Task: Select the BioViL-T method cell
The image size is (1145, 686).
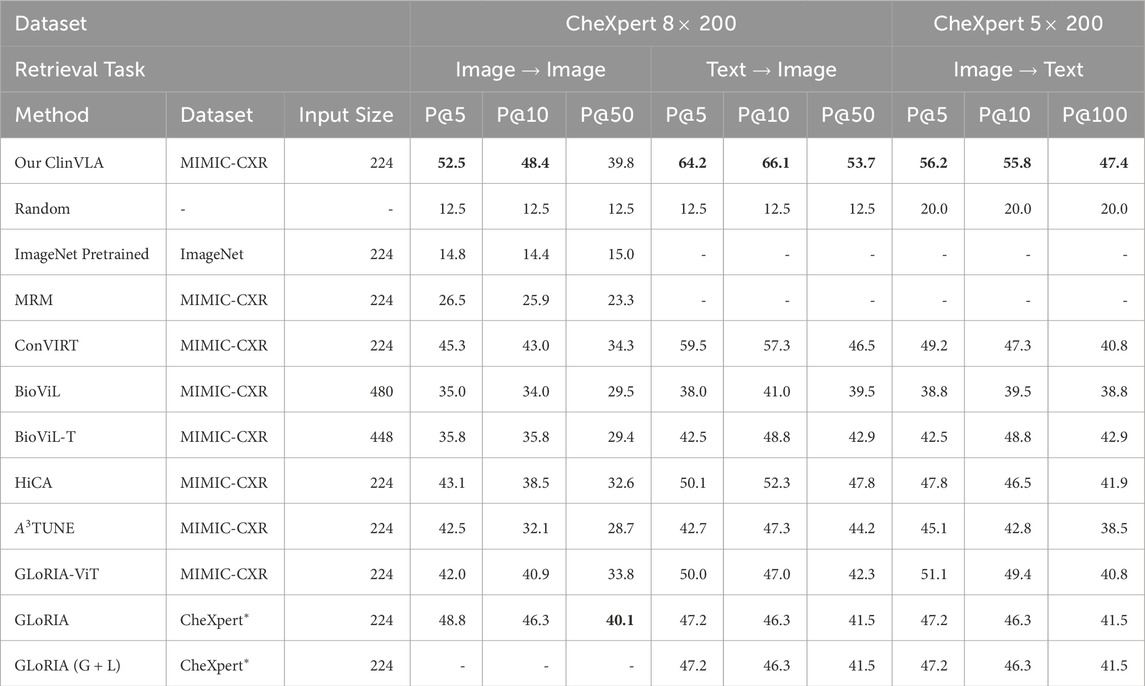Action: tap(47, 437)
